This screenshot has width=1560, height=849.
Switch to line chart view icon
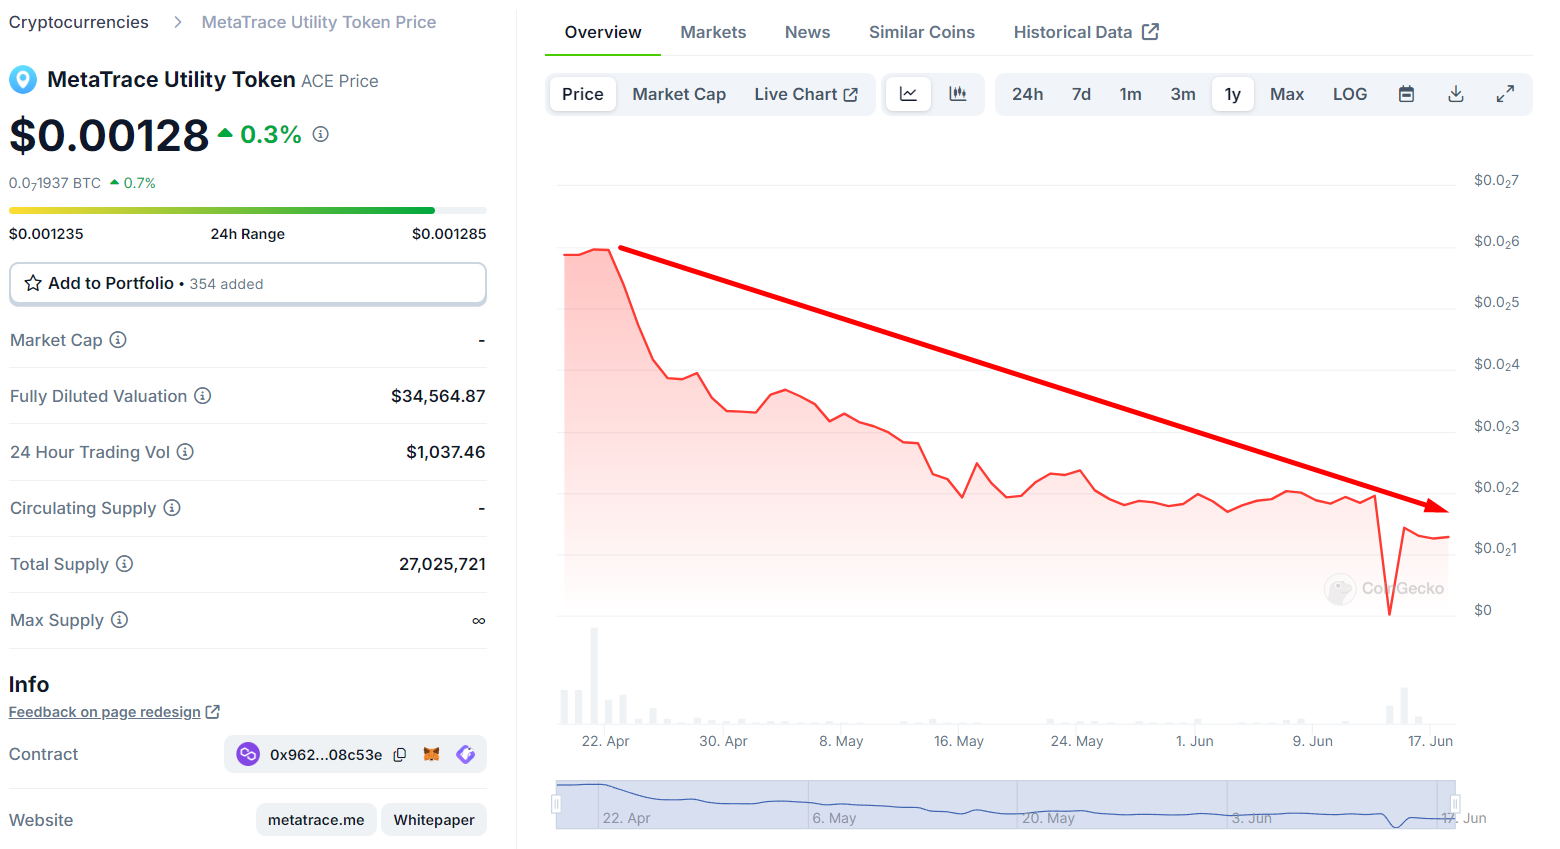pyautogui.click(x=908, y=94)
